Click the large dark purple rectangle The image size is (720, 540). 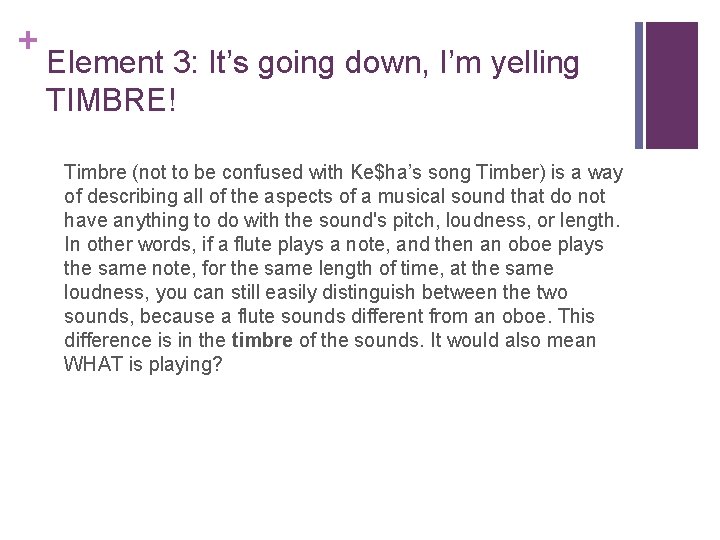coord(672,85)
